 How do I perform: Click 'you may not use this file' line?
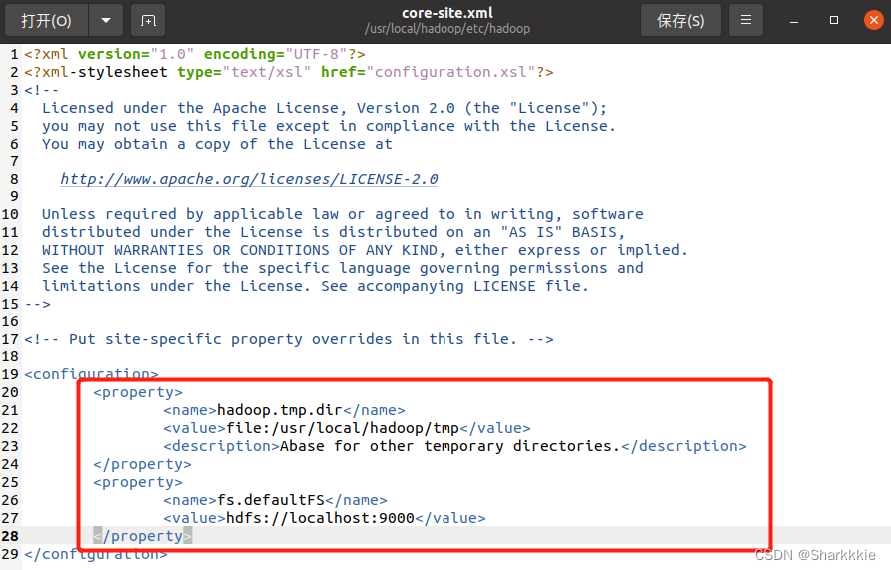329,126
